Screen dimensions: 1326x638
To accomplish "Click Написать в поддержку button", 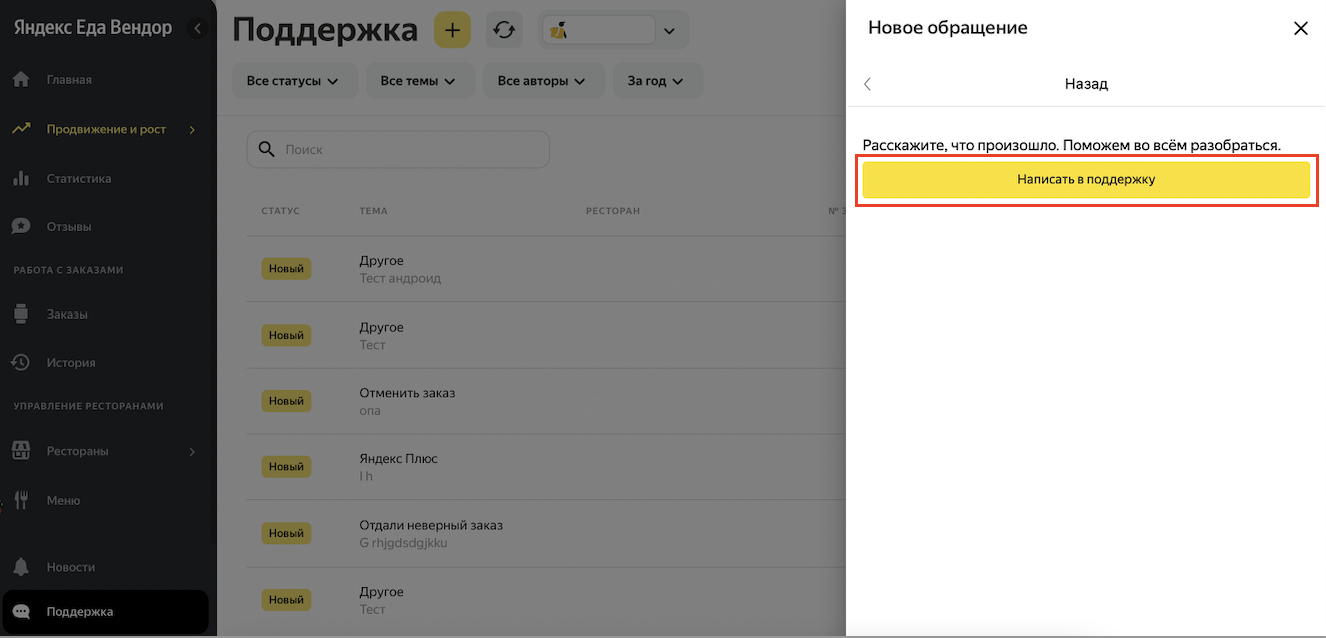I will click(x=1086, y=180).
